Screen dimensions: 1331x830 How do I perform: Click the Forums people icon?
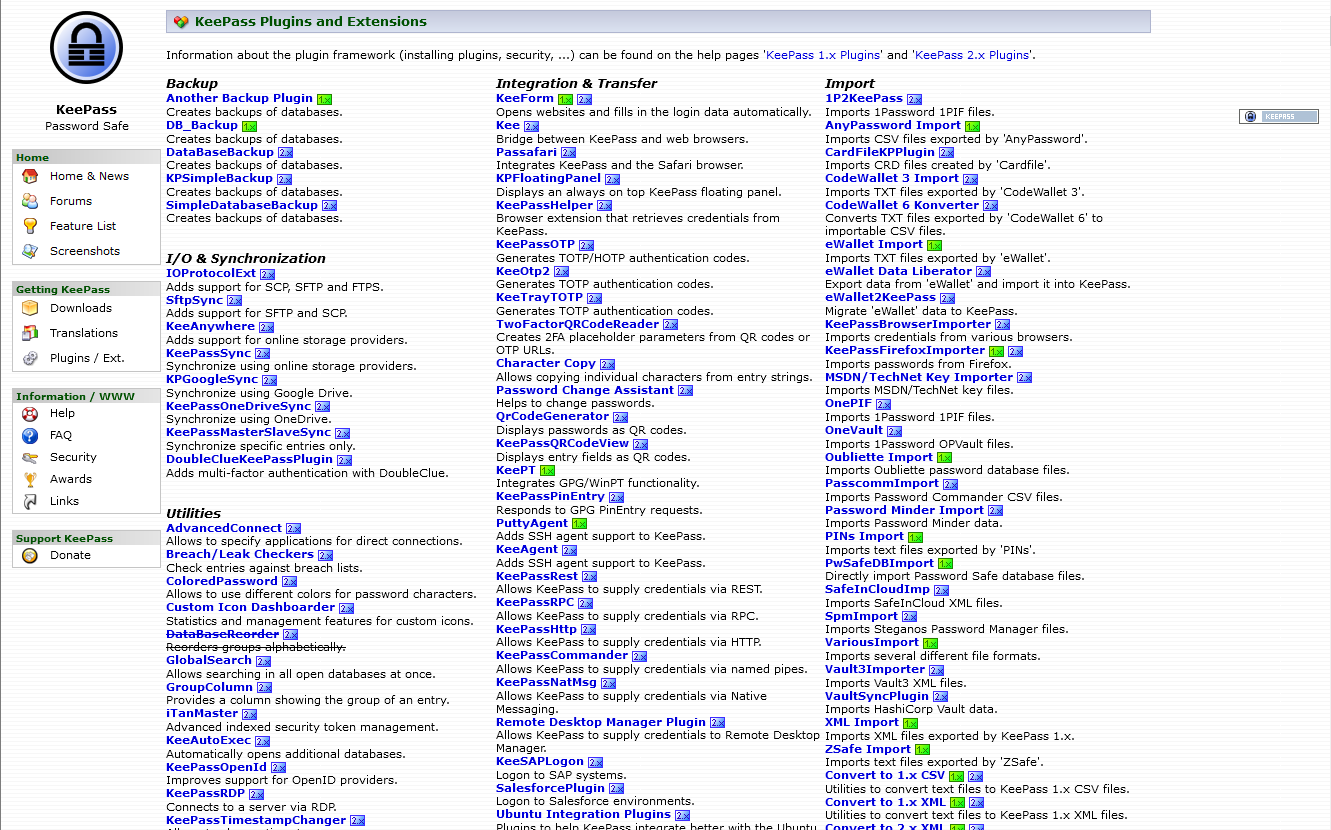point(30,201)
